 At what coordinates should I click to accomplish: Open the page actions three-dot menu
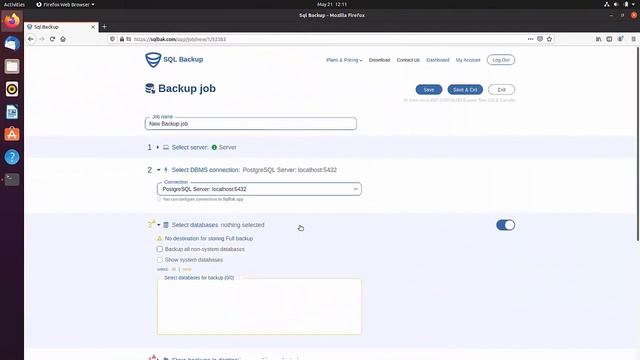[x=530, y=39]
